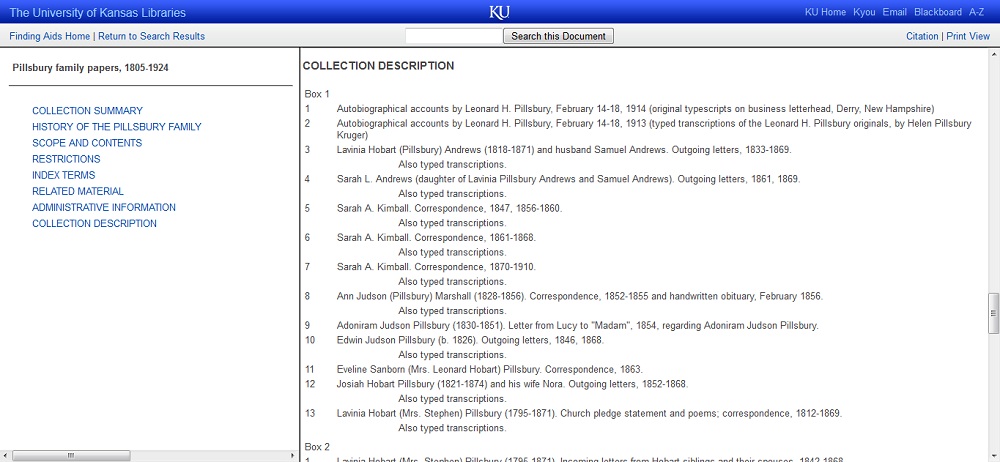Click the 'COLLECTION DESCRIPTION' heading in content
Image resolution: width=1000 pixels, height=462 pixels.
point(378,66)
